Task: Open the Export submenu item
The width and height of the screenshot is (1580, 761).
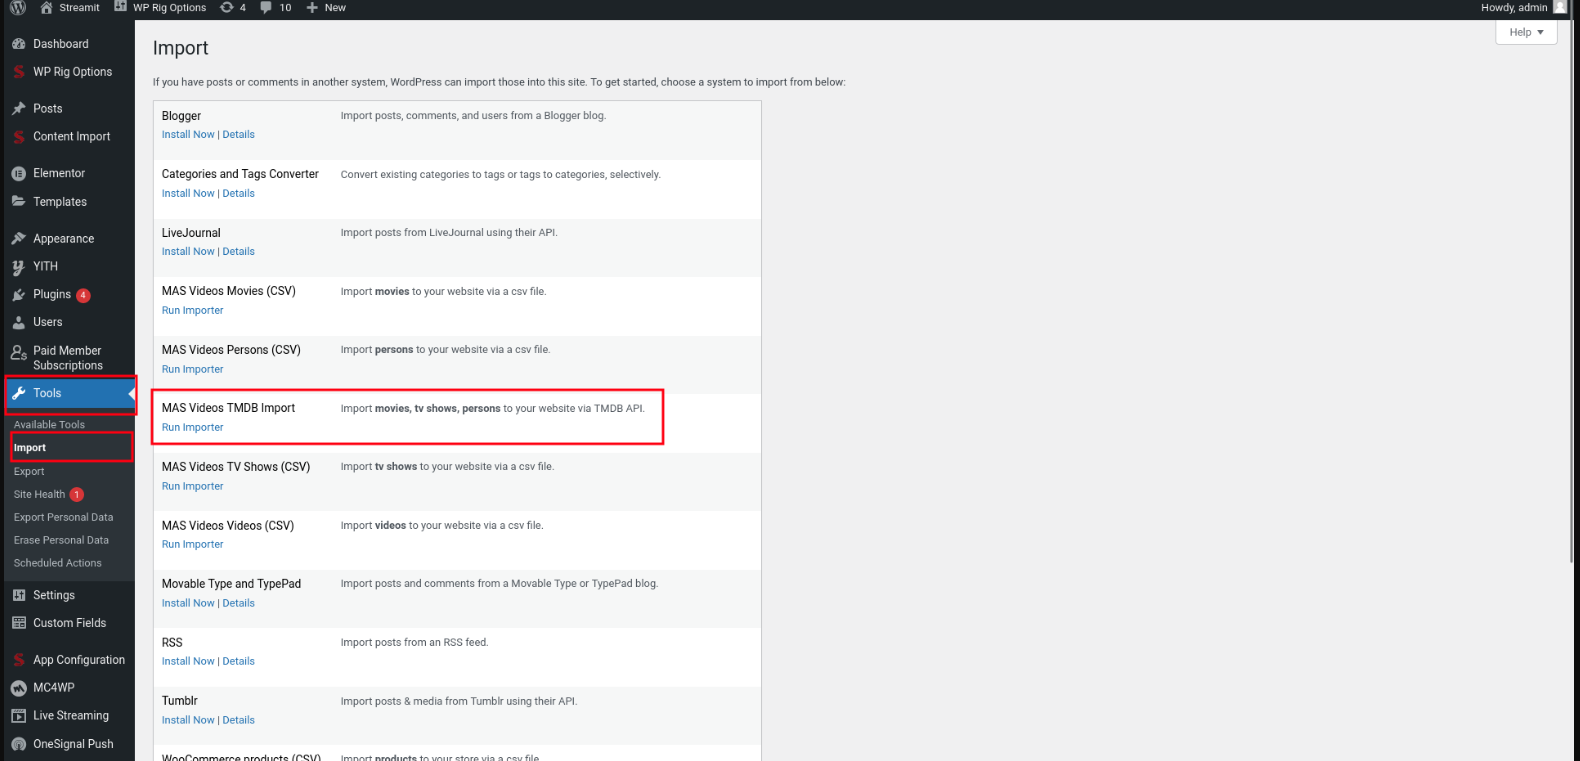Action: click(x=29, y=471)
